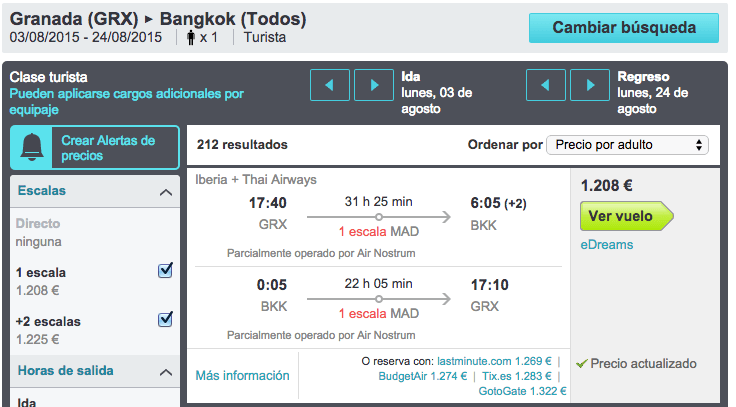Click the green checkmark by Precio actualizado
The height and width of the screenshot is (407, 736).
tap(581, 363)
